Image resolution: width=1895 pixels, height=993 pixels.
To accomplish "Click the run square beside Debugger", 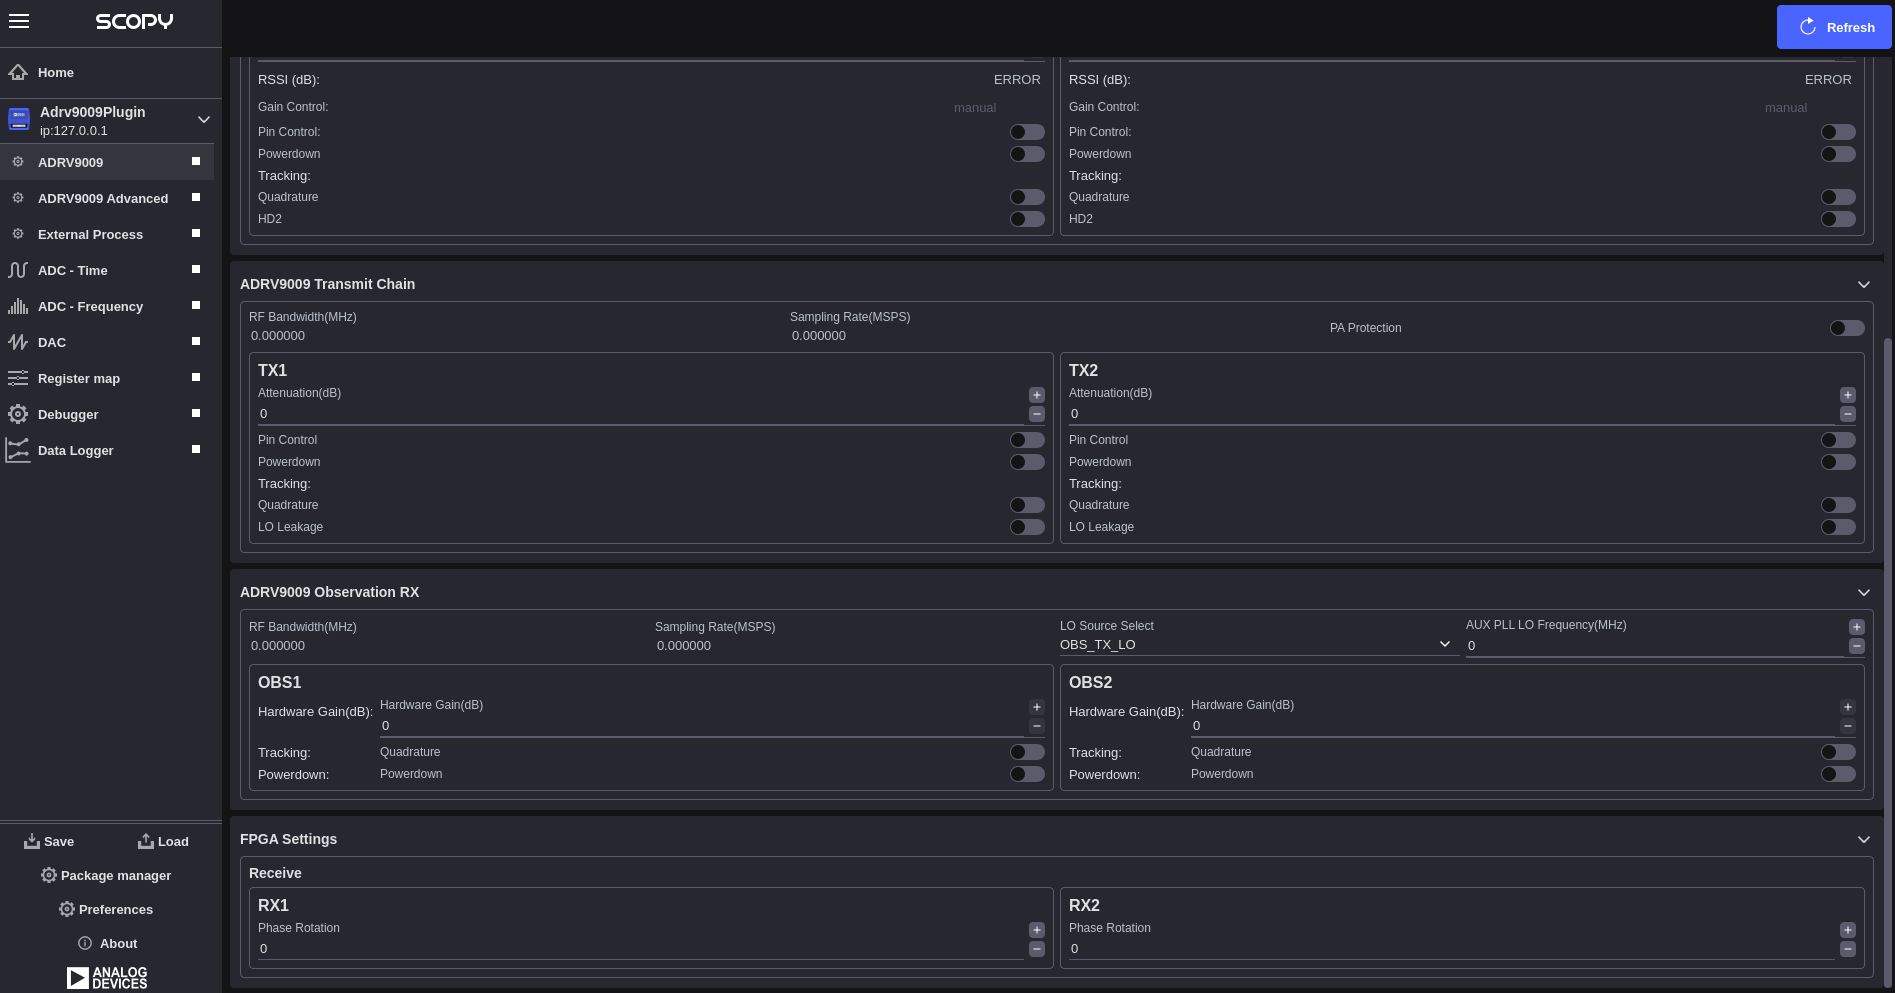I will pos(196,413).
